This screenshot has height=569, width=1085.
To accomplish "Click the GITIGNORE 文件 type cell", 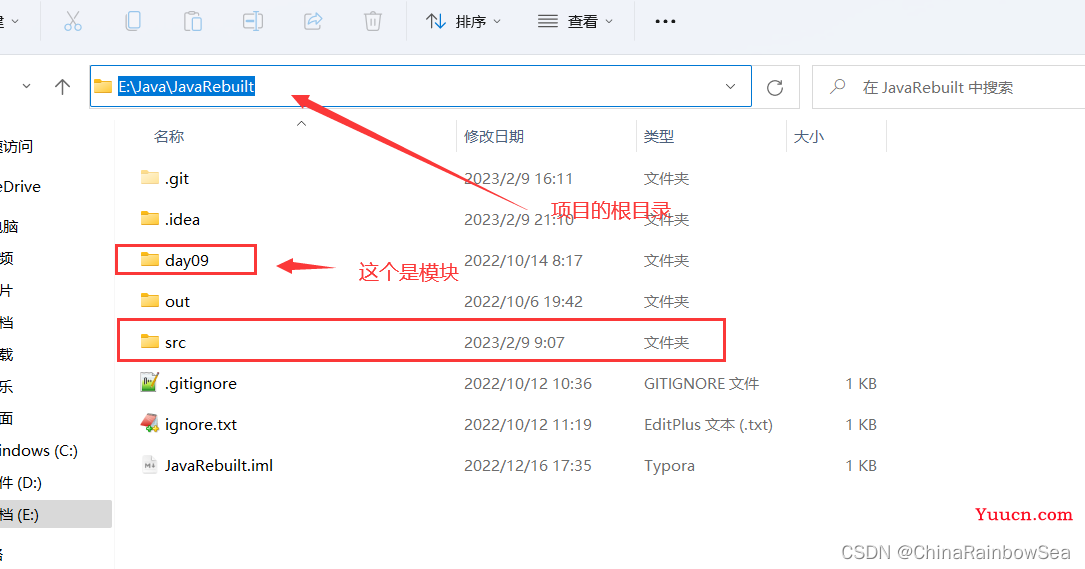I will [701, 383].
